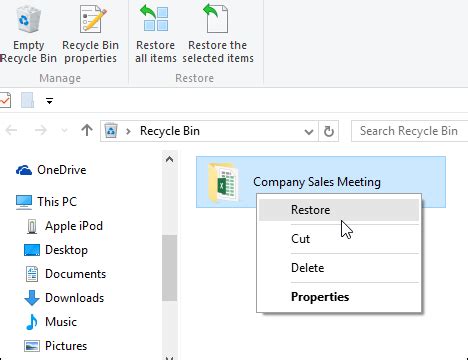Open Apple iPod in the sidebar

(64, 226)
